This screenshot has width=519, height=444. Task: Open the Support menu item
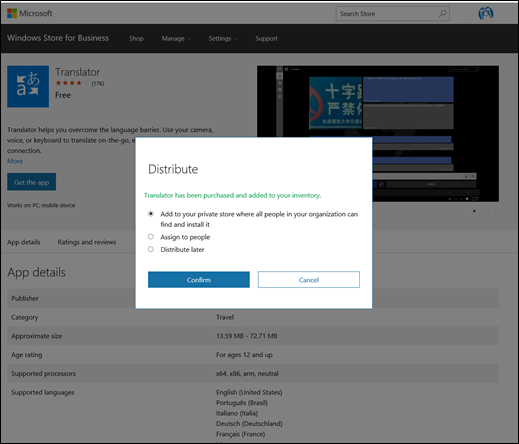(266, 38)
